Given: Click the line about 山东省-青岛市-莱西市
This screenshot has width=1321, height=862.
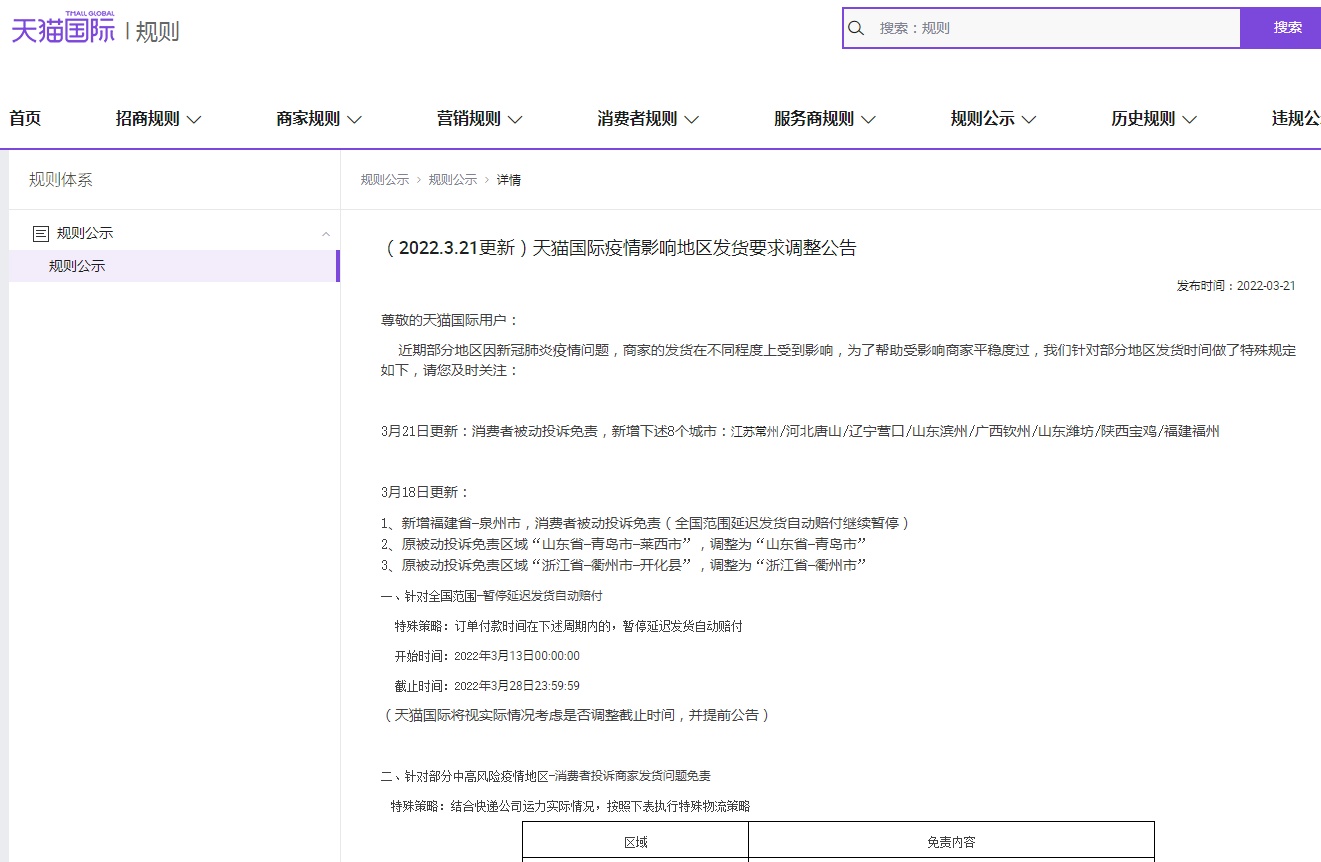Looking at the screenshot, I should pos(623,544).
